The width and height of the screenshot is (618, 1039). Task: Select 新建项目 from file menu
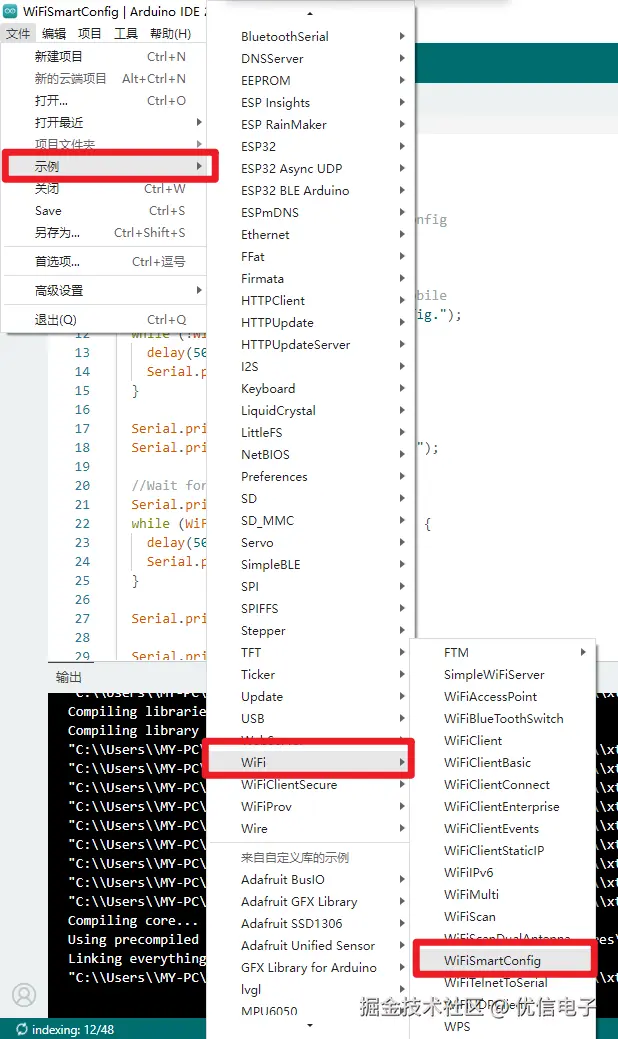pos(105,56)
